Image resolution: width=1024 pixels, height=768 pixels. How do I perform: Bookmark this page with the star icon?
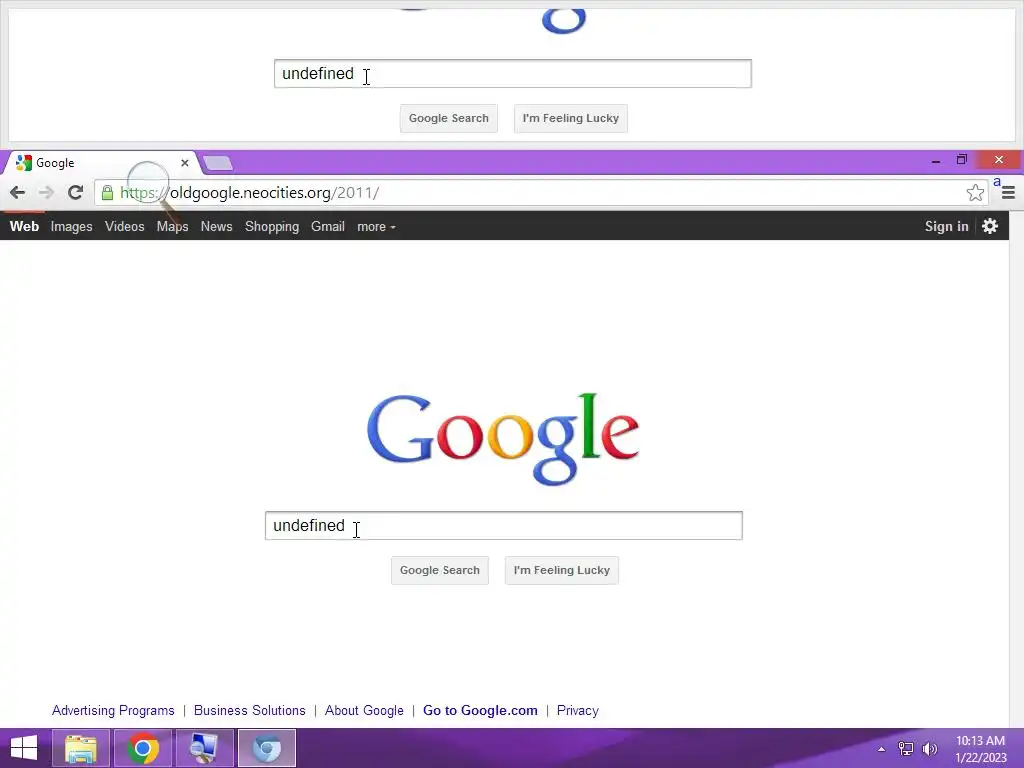point(975,193)
